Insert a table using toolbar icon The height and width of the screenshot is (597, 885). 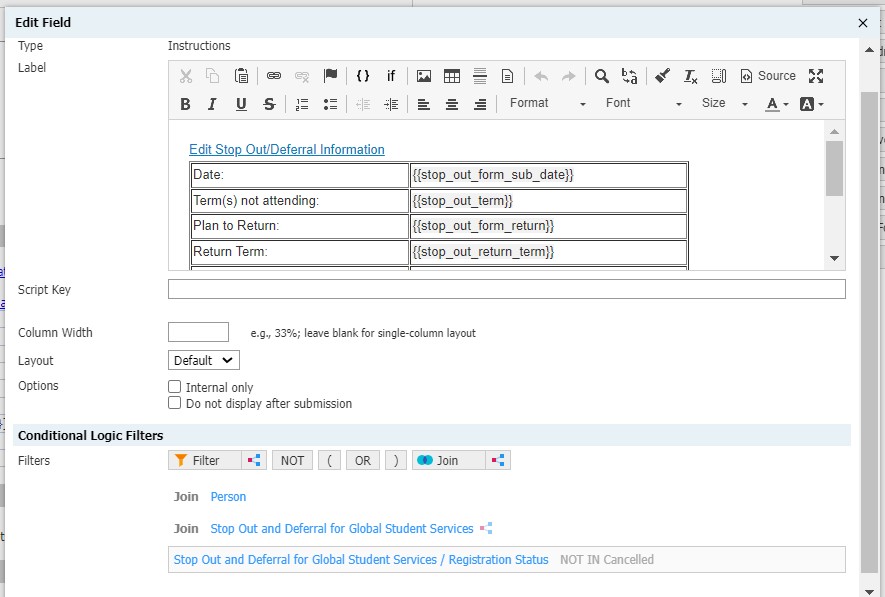[452, 76]
